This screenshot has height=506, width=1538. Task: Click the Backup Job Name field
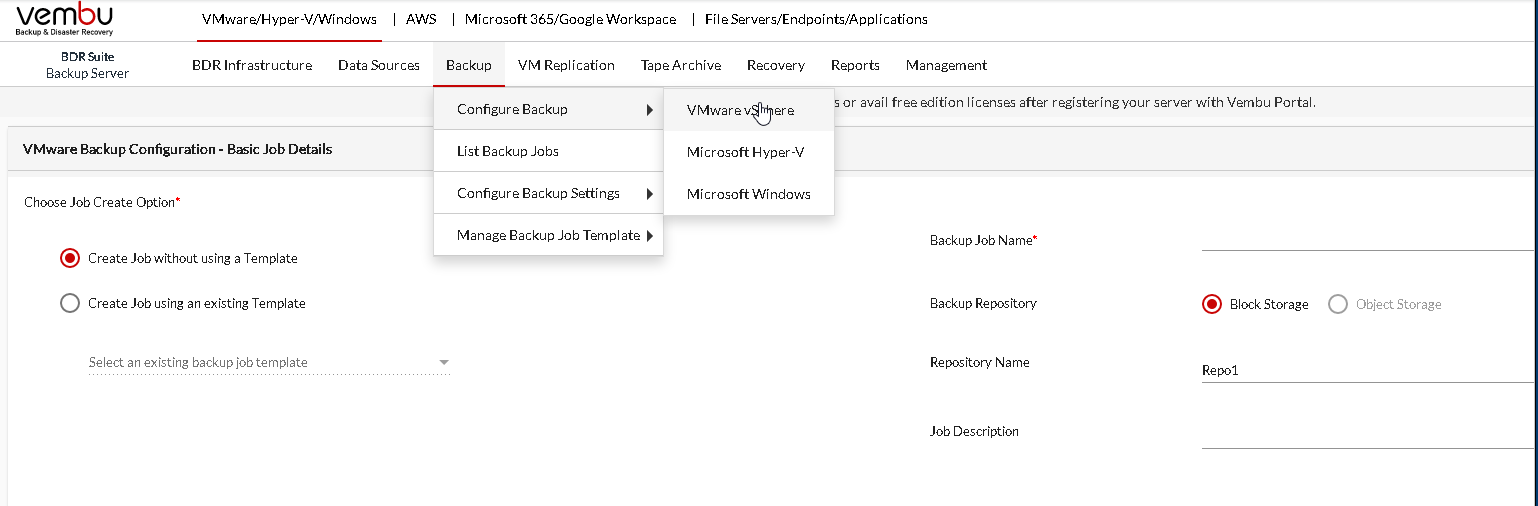coord(1369,238)
